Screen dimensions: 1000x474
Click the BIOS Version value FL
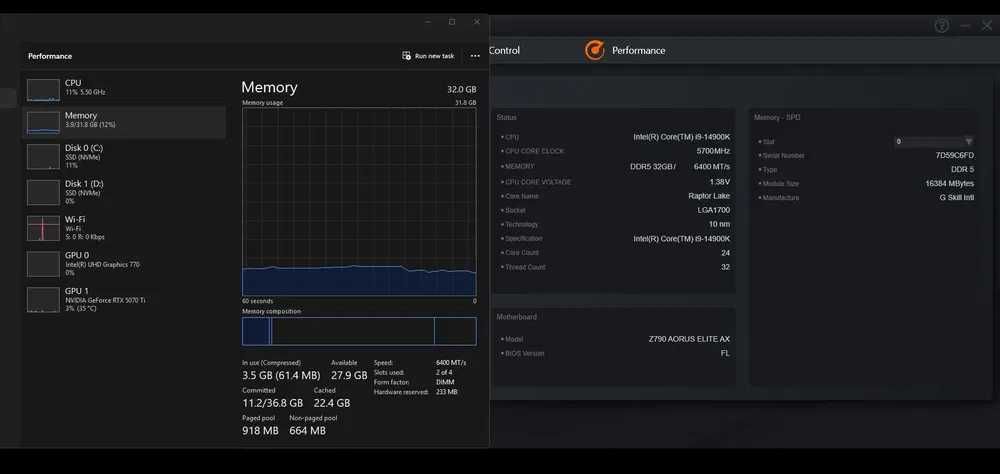coord(725,353)
